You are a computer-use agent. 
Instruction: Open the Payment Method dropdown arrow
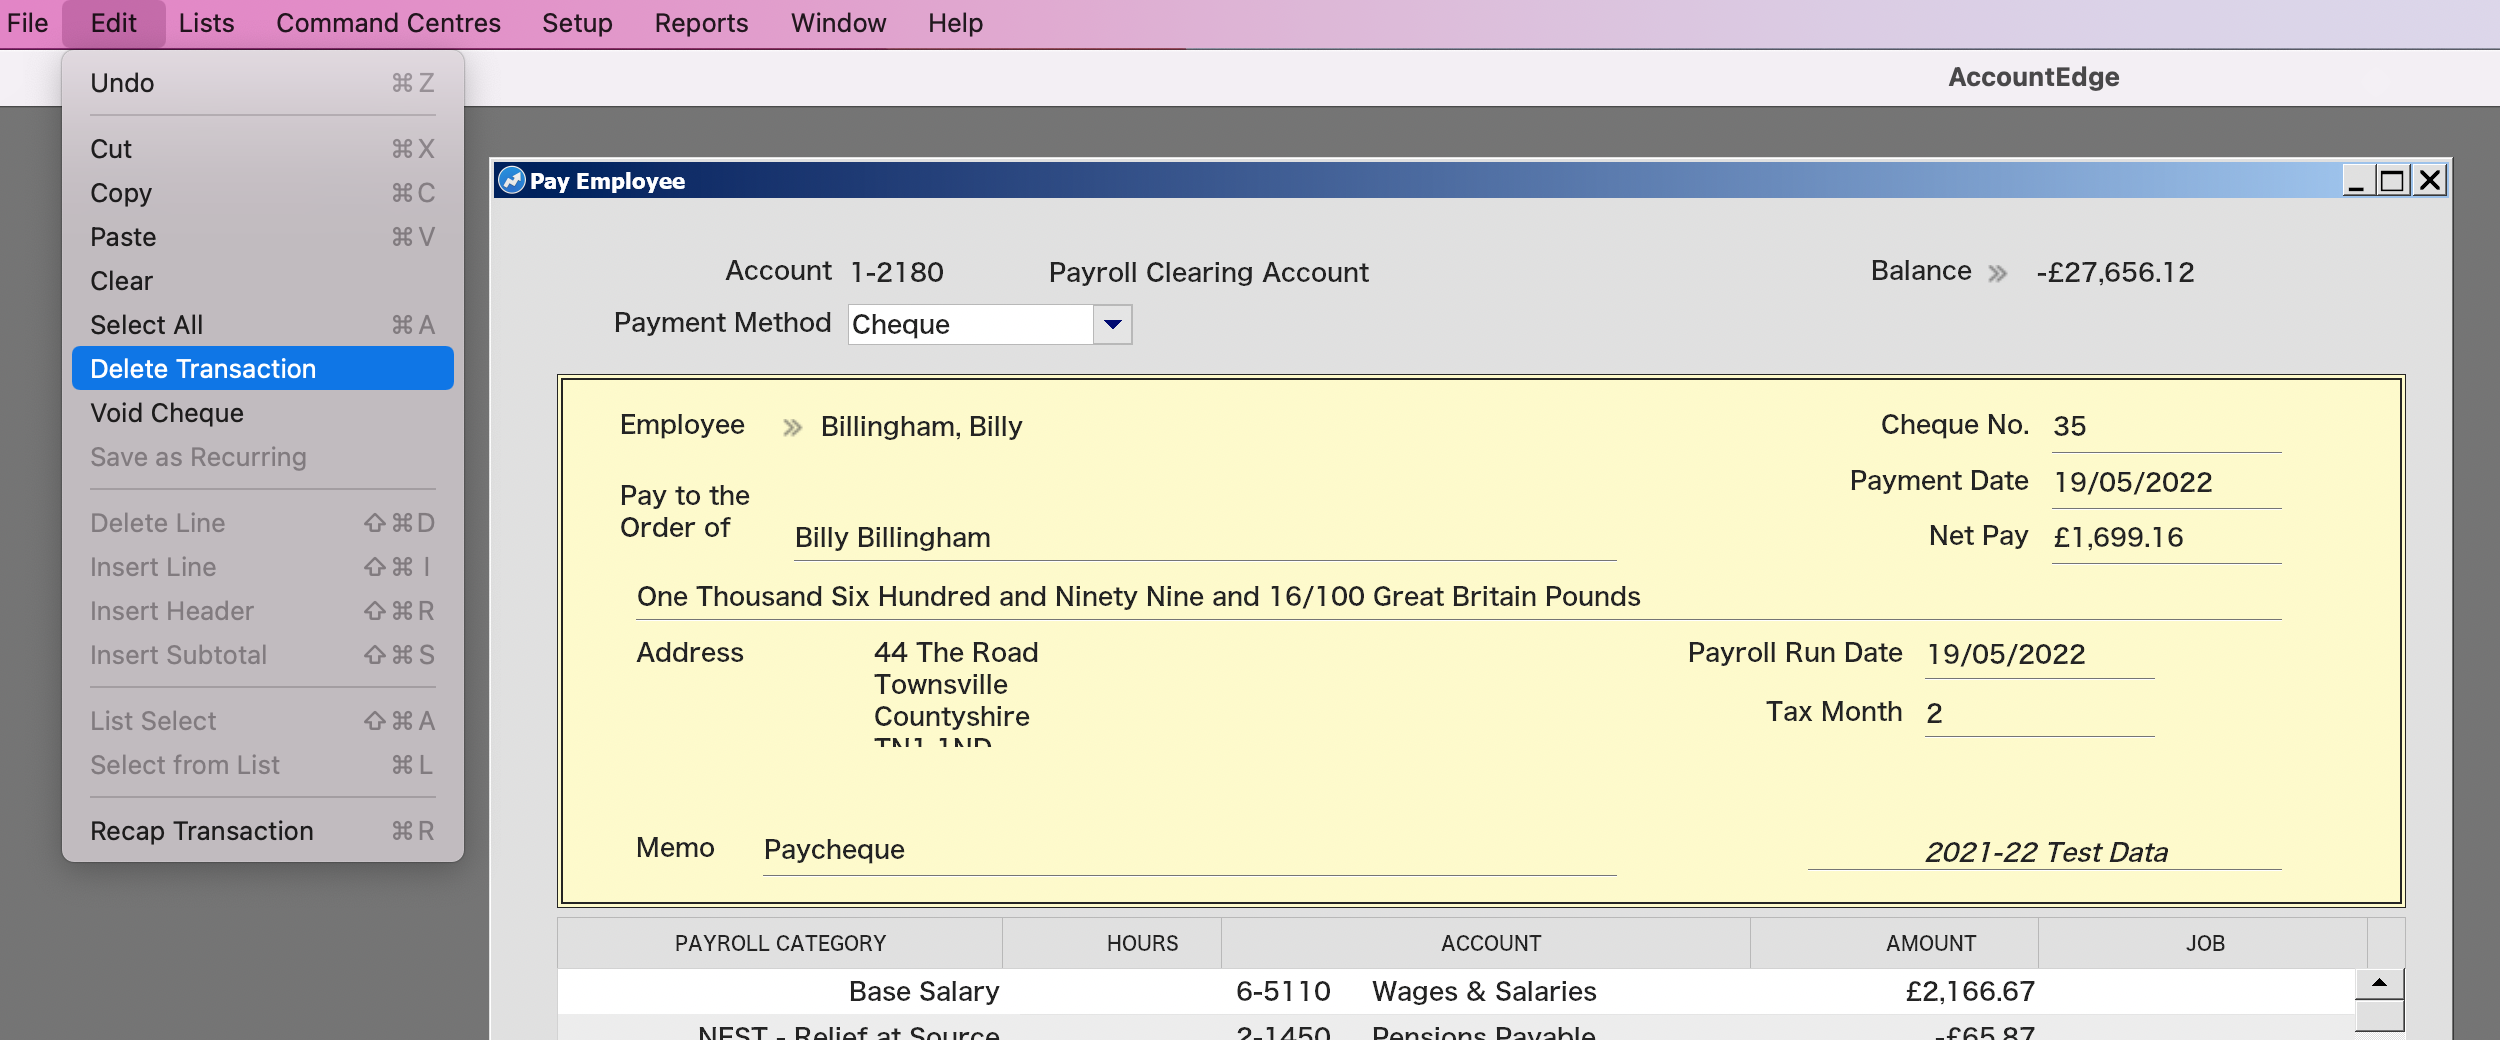coord(1112,324)
